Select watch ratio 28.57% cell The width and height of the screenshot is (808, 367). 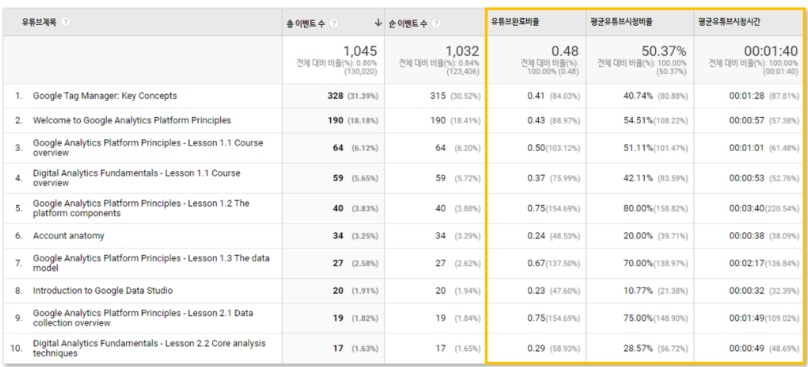coord(638,348)
